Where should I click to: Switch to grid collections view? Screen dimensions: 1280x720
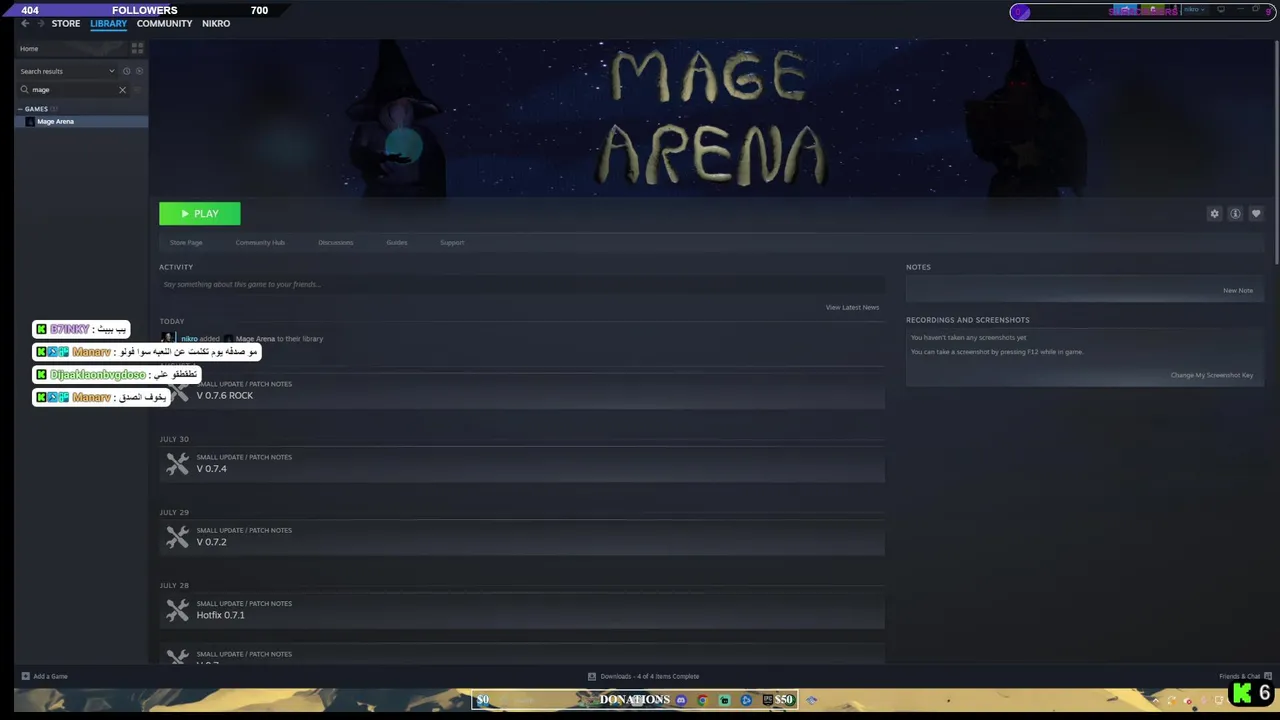pos(137,48)
